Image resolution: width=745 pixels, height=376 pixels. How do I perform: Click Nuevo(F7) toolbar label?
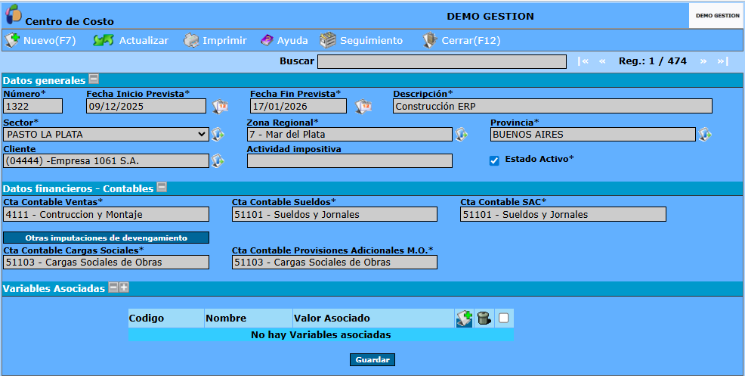tap(49, 41)
